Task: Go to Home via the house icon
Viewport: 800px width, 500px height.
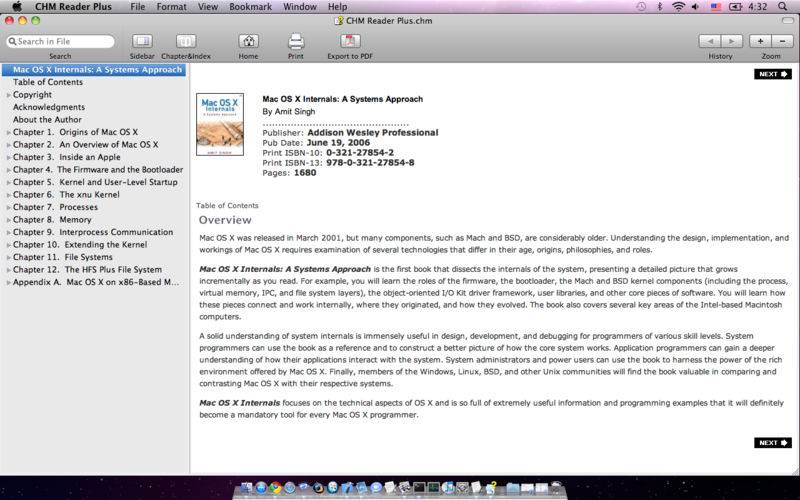Action: click(248, 41)
